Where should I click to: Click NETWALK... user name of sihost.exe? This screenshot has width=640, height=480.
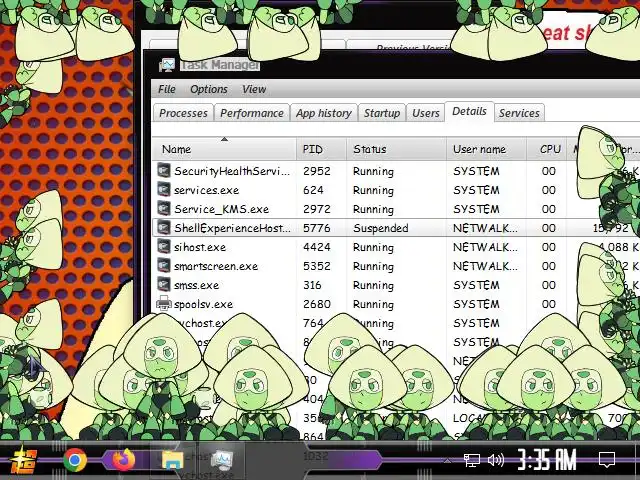tap(485, 247)
